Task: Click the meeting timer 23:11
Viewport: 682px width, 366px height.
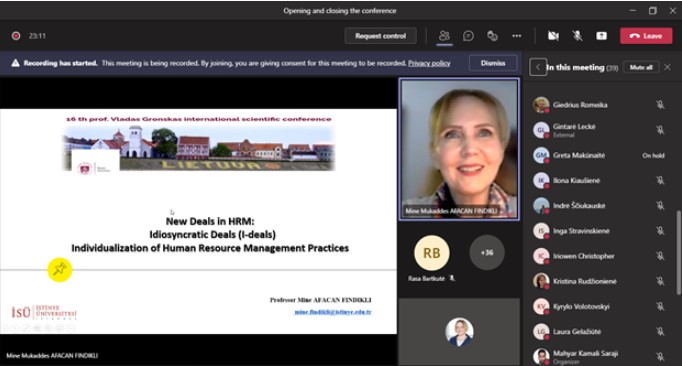Action: click(x=37, y=36)
